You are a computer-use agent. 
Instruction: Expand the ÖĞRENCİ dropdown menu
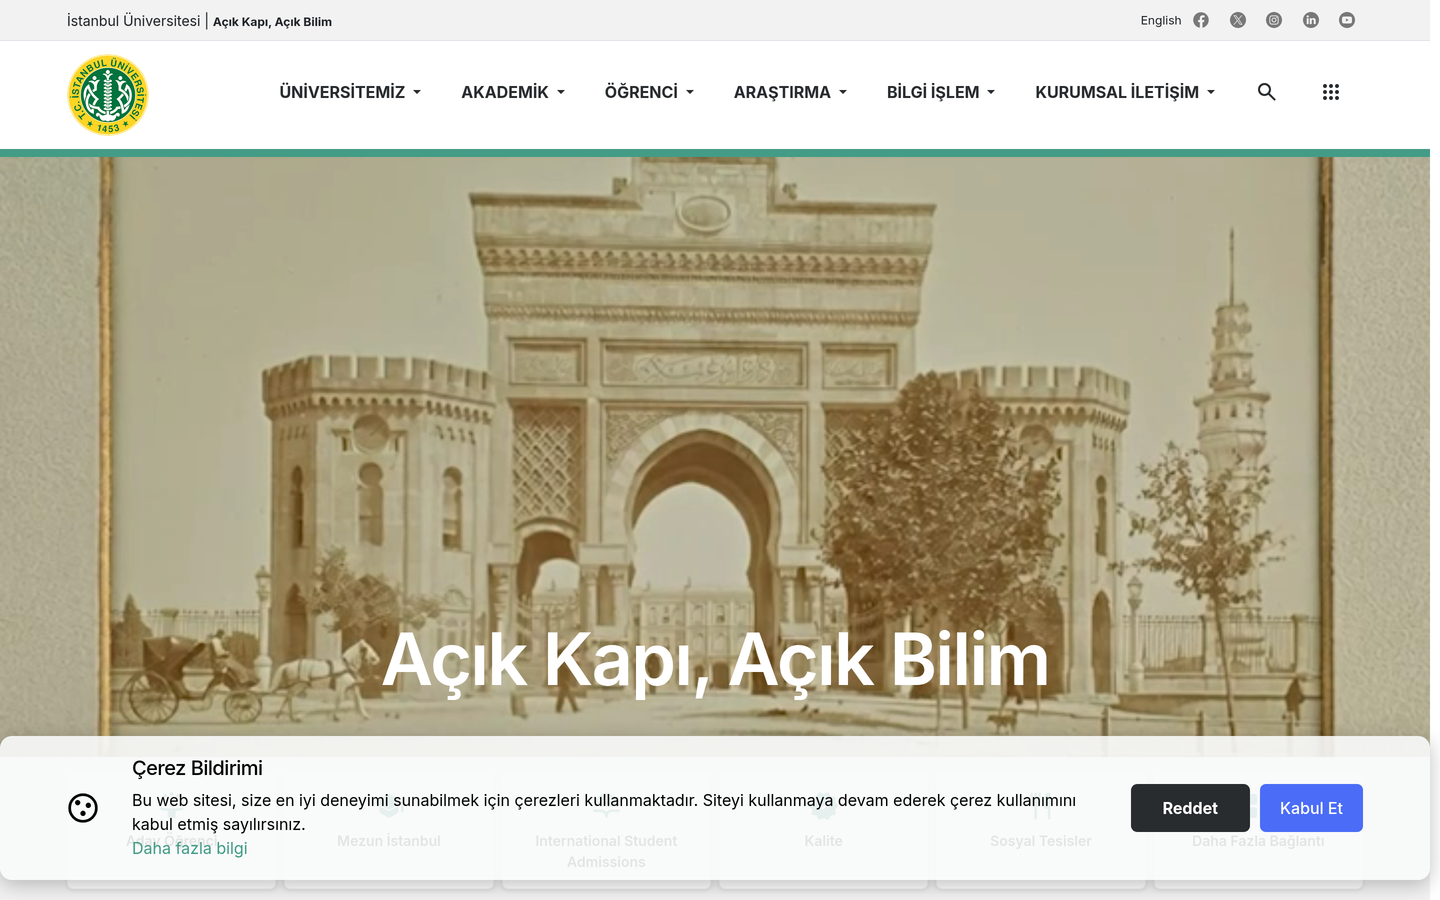pyautogui.click(x=649, y=92)
